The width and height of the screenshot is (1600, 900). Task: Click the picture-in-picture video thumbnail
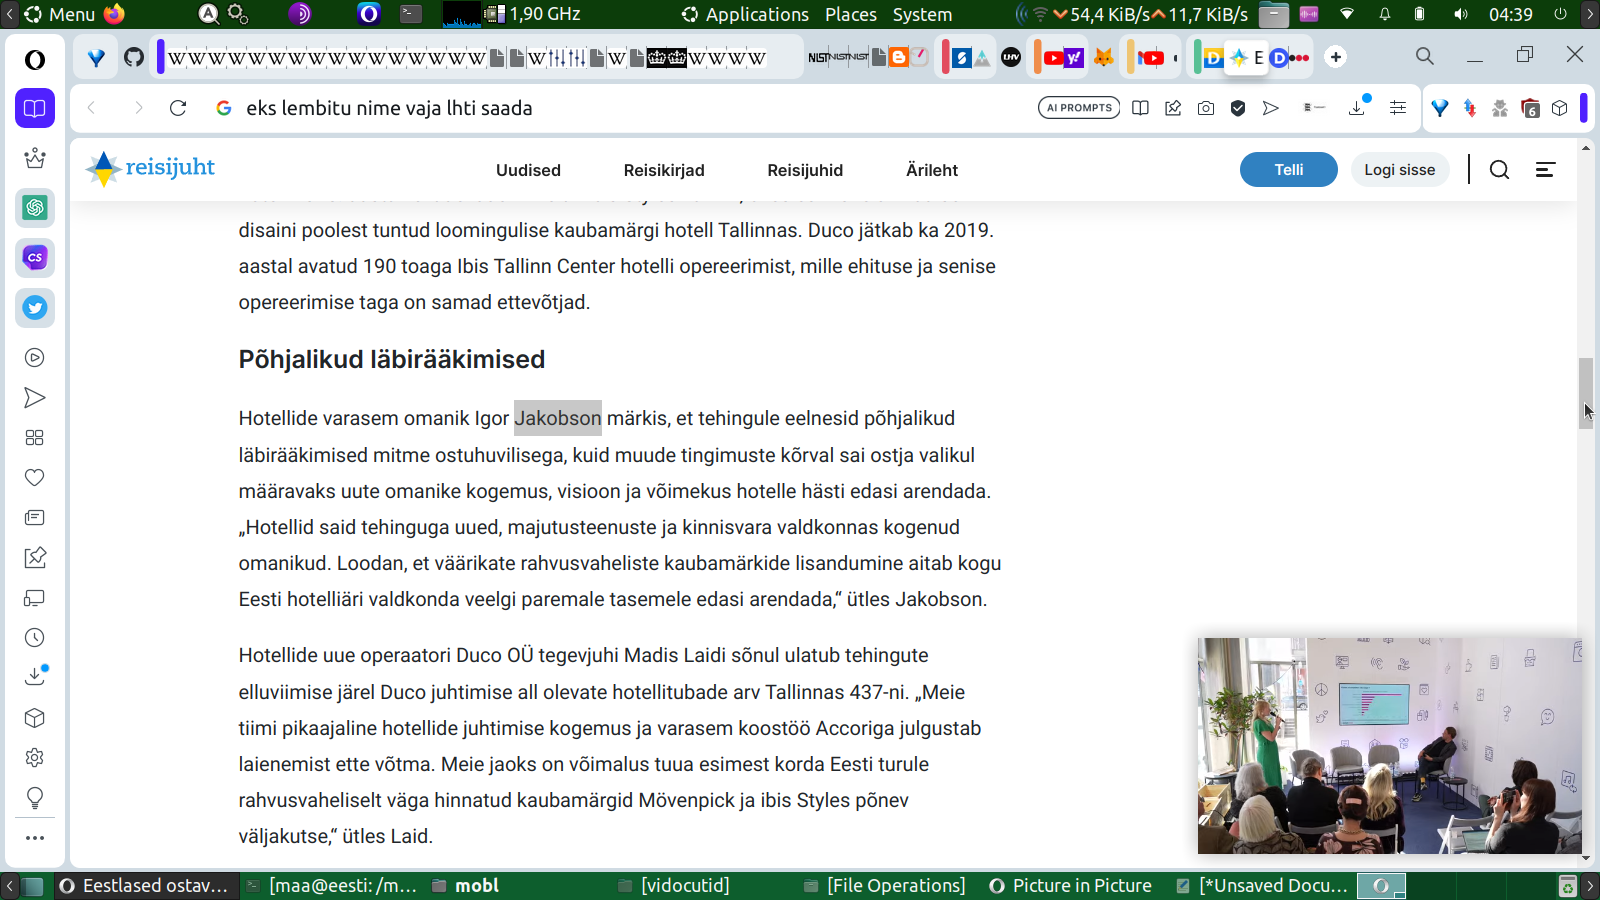[x=1389, y=745]
